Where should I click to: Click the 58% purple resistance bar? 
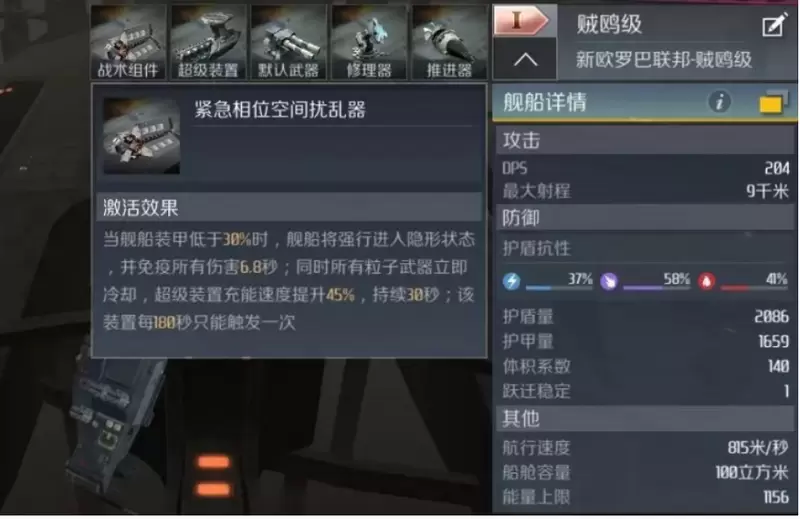click(x=657, y=288)
